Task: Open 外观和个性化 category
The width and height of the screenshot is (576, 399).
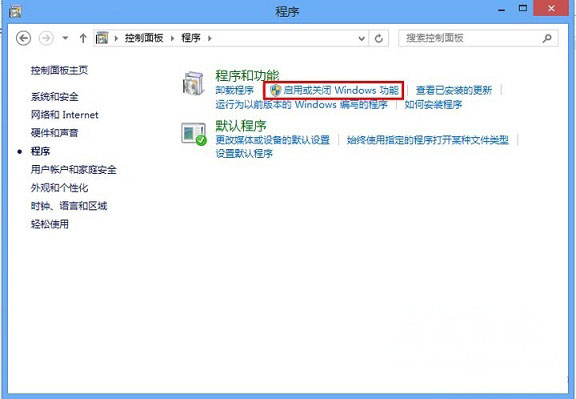Action: click(60, 188)
